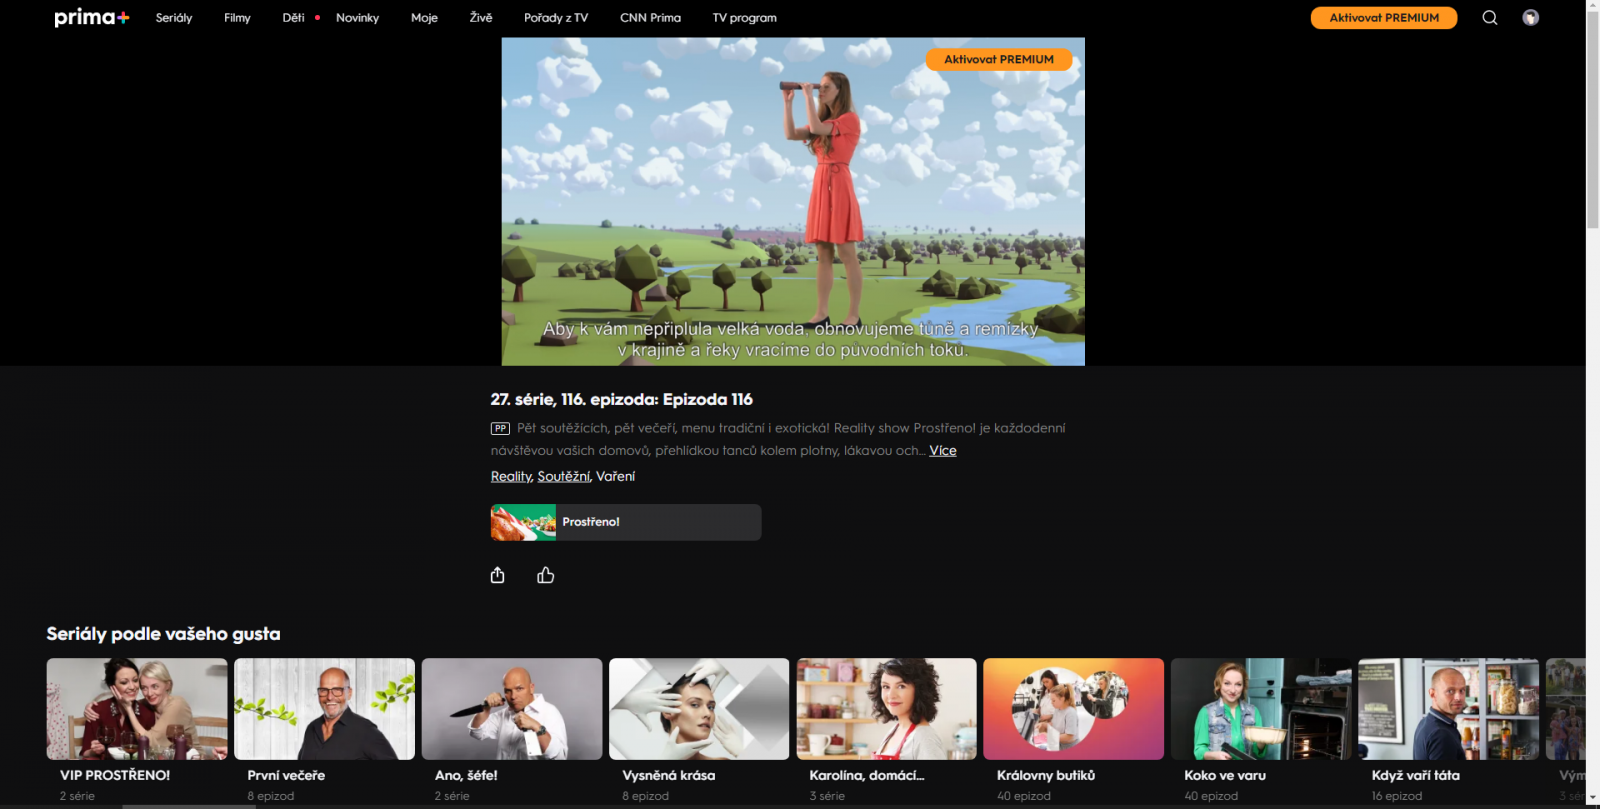
Task: Click the Ano, šéfe! title text
Action: [x=466, y=775]
